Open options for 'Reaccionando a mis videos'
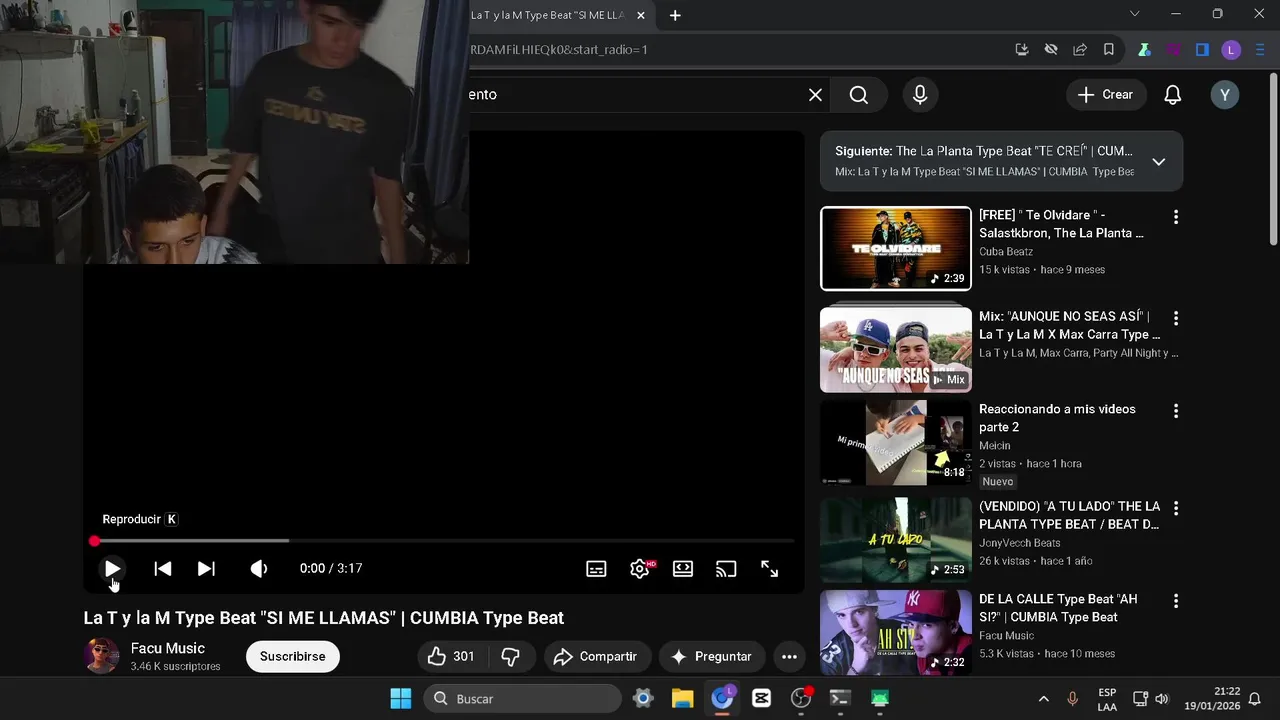 click(1176, 411)
